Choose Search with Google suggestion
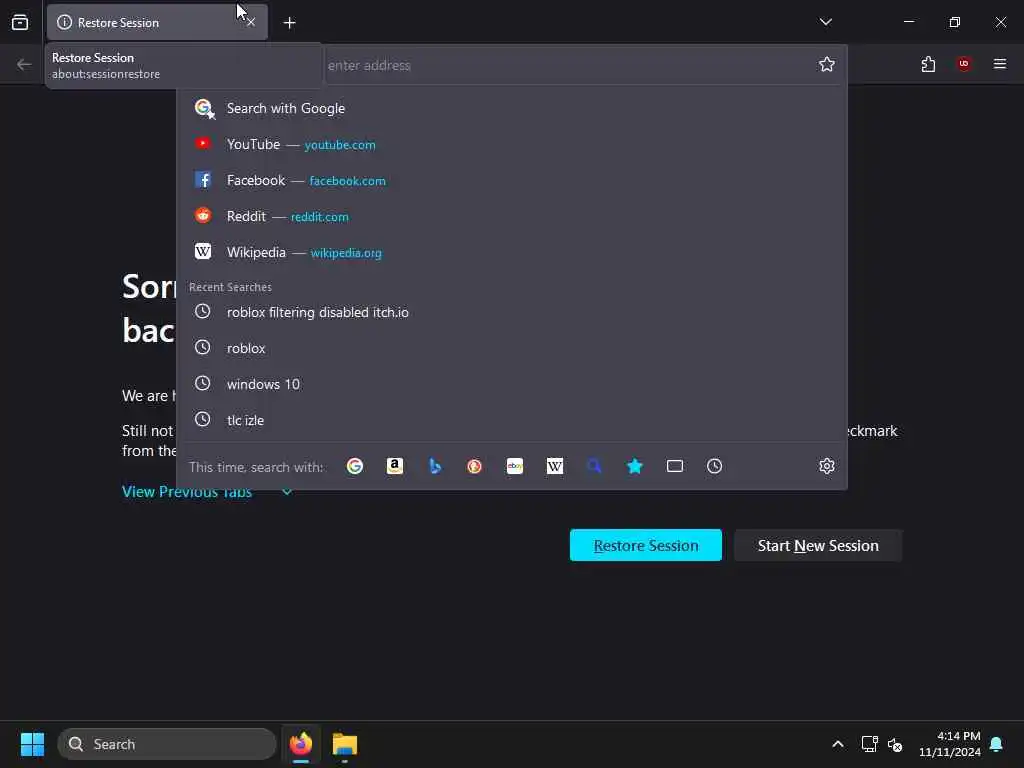The height and width of the screenshot is (768, 1024). click(512, 108)
